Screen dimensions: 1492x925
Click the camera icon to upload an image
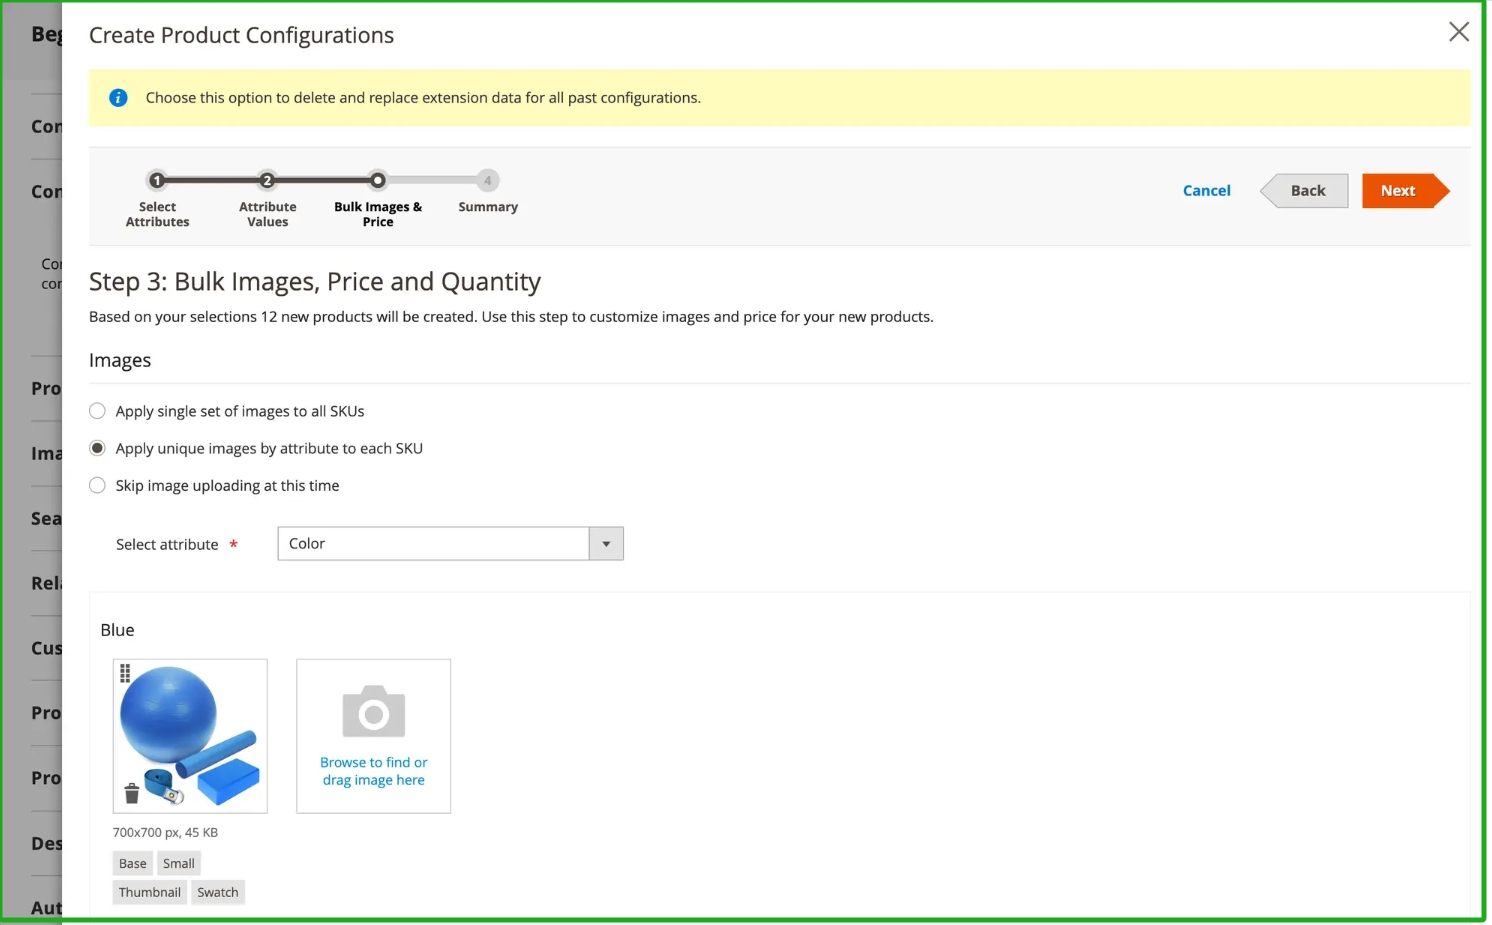pos(373,711)
